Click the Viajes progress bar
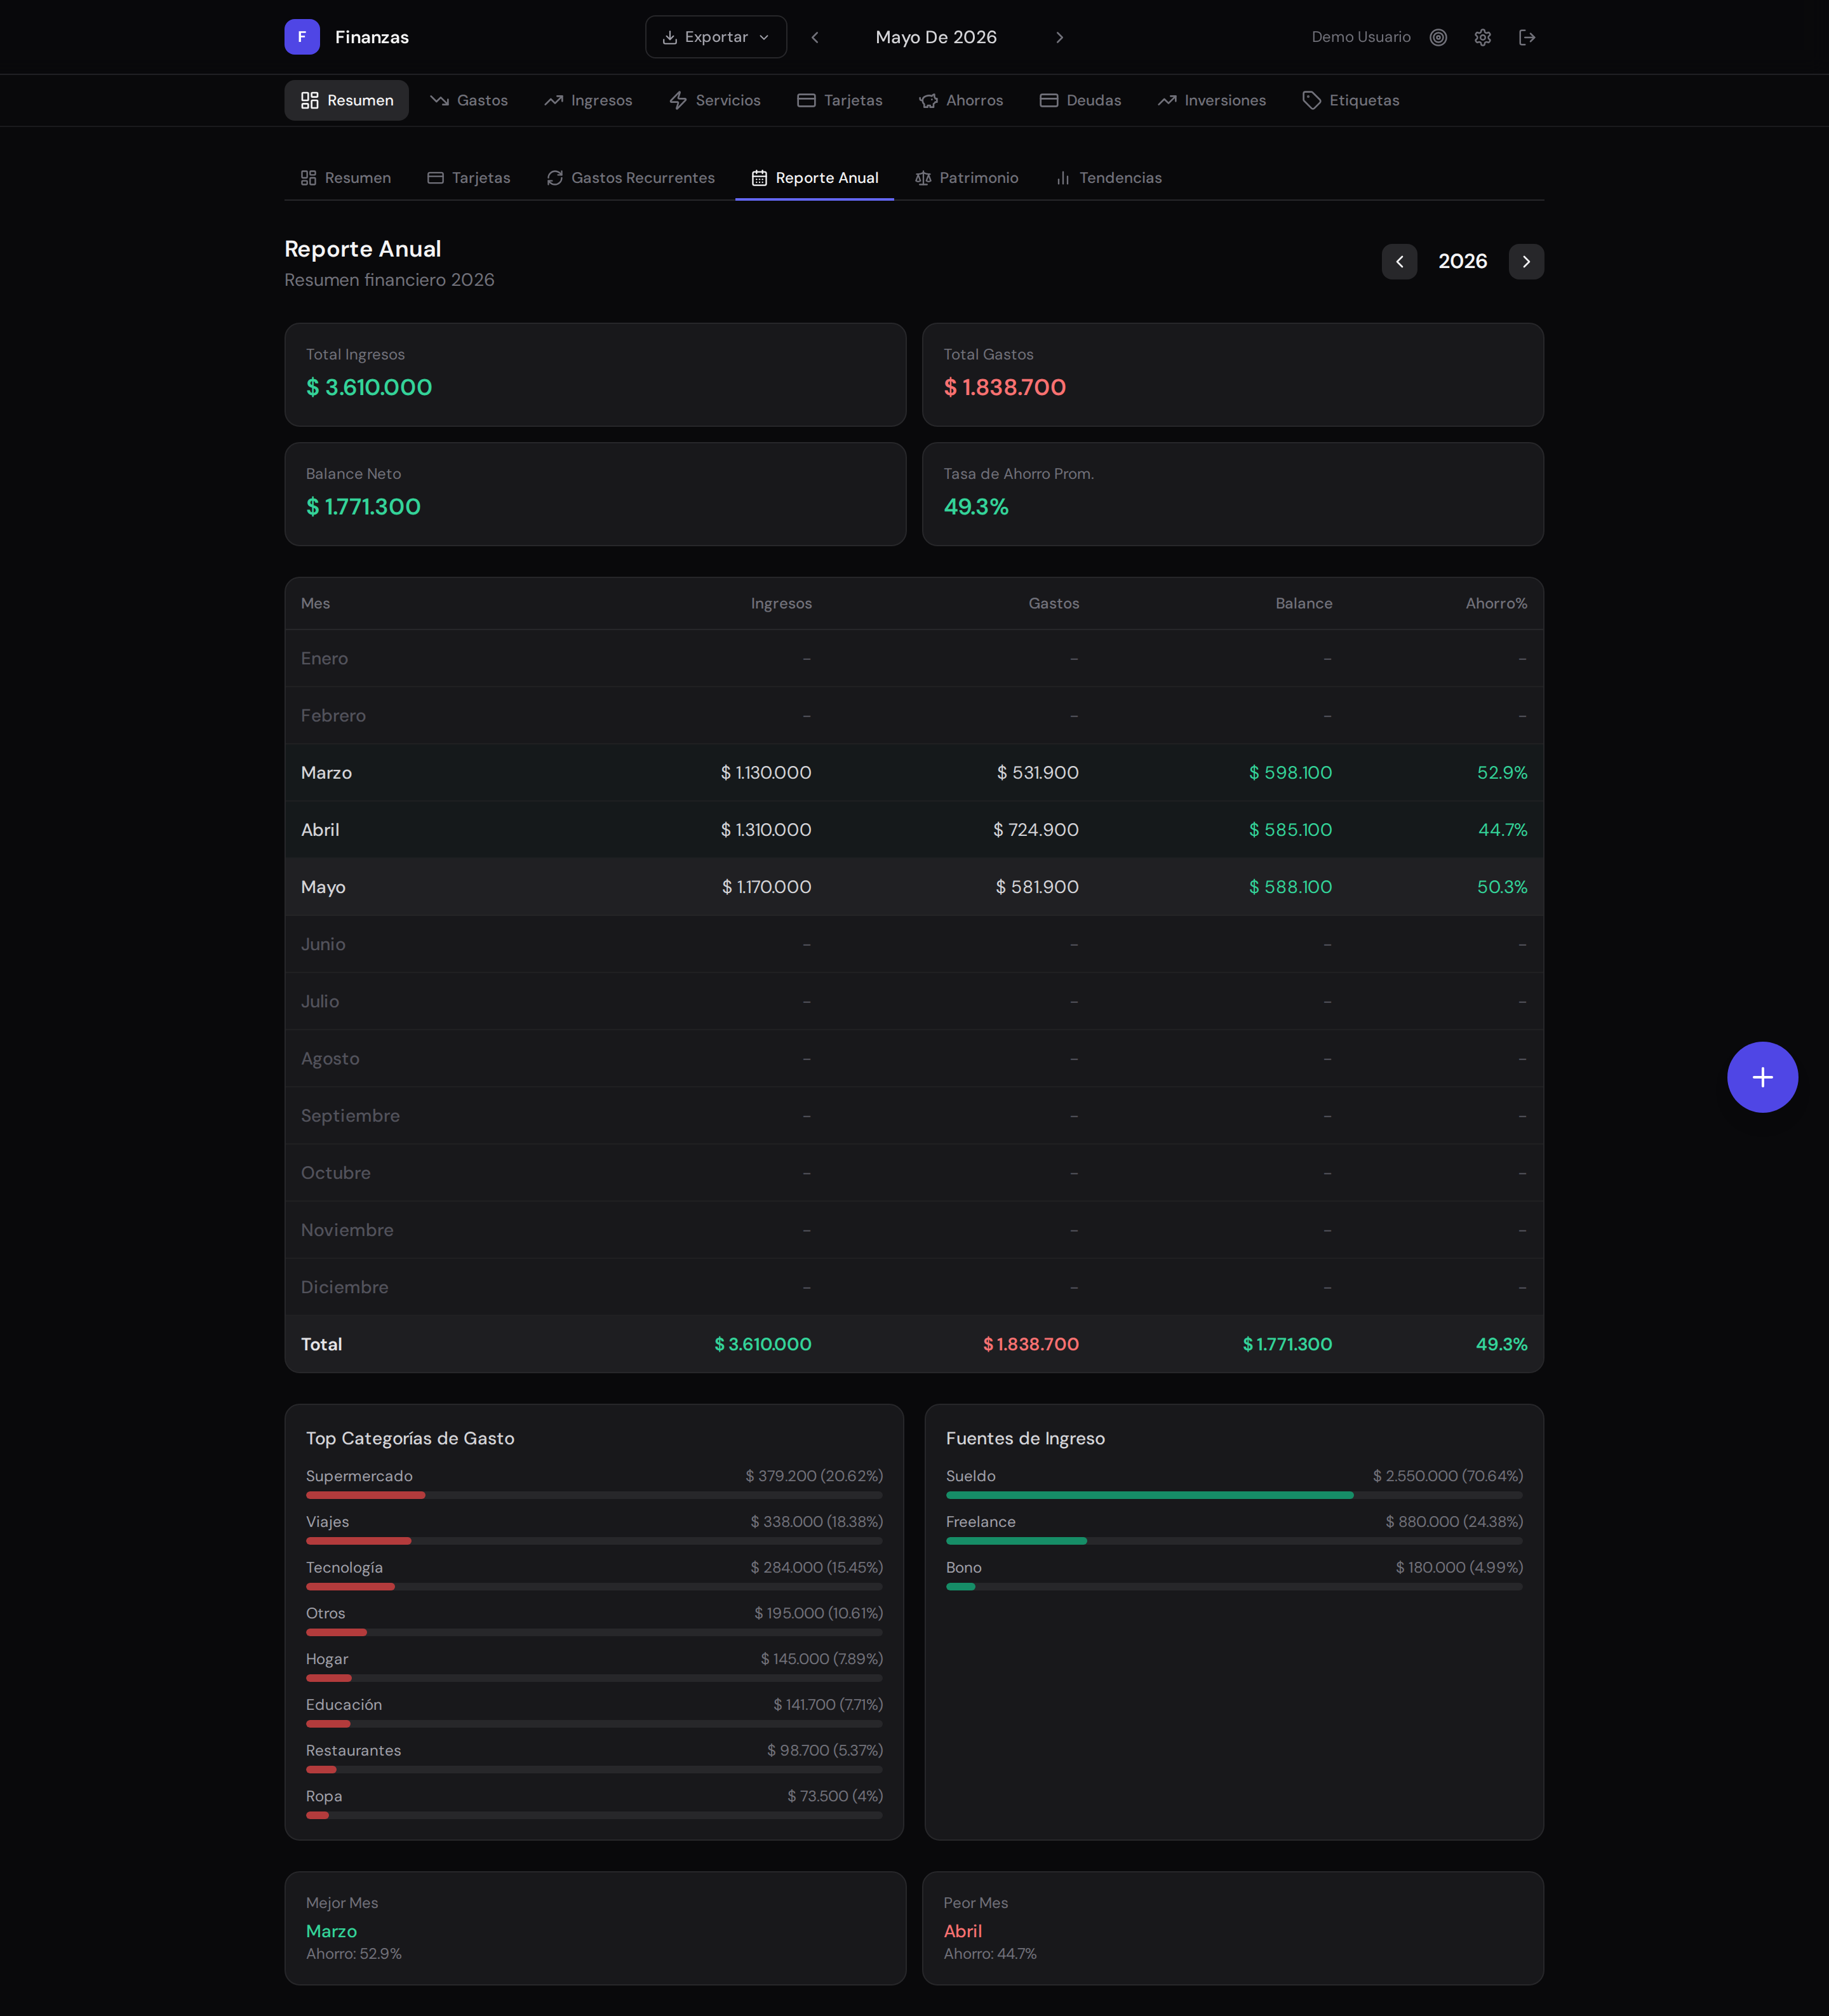 click(594, 1541)
